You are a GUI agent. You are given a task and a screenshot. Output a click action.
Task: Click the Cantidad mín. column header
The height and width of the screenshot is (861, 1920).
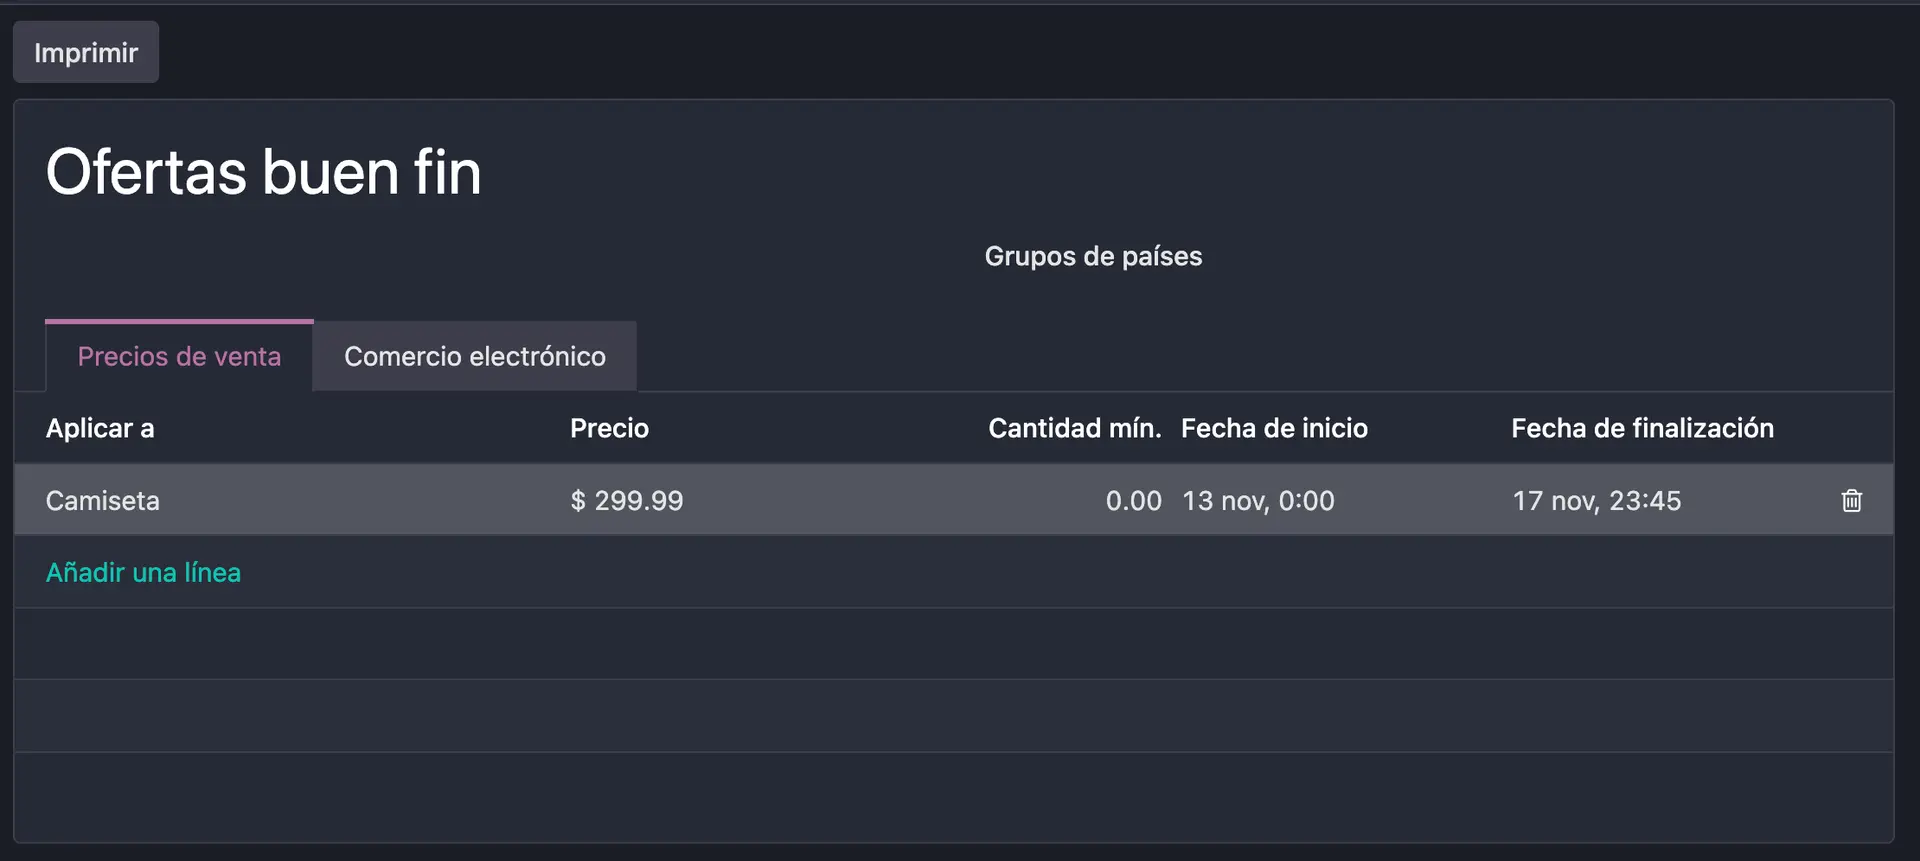(1075, 428)
